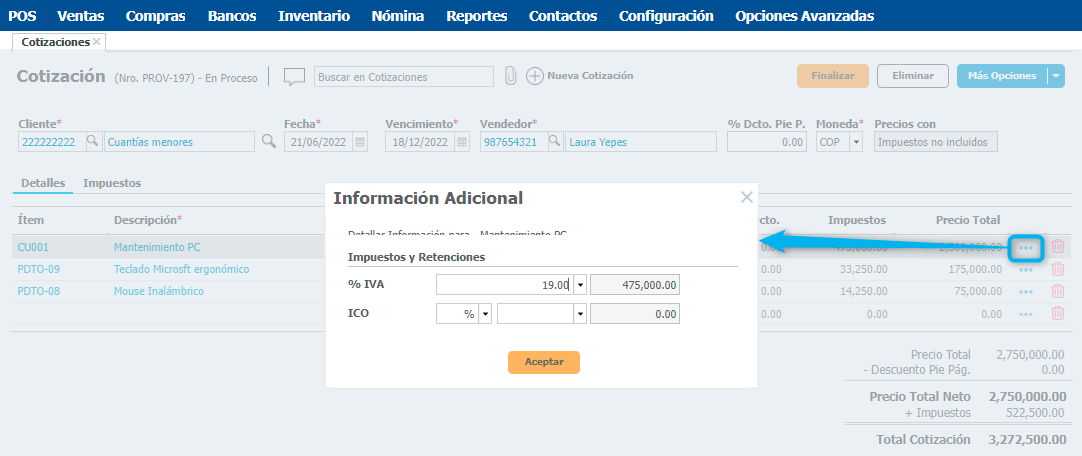This screenshot has width=1082, height=456.
Task: Click the Finalizar button
Action: click(832, 76)
